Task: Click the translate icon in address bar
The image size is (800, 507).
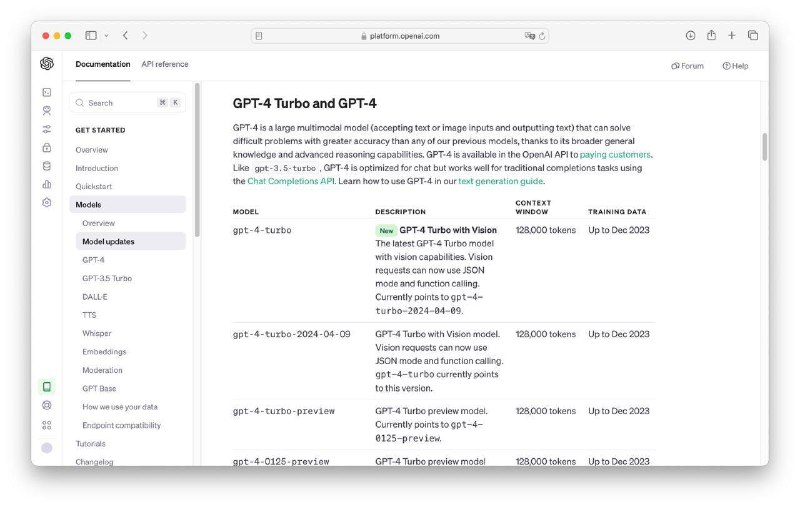Action: tap(530, 36)
